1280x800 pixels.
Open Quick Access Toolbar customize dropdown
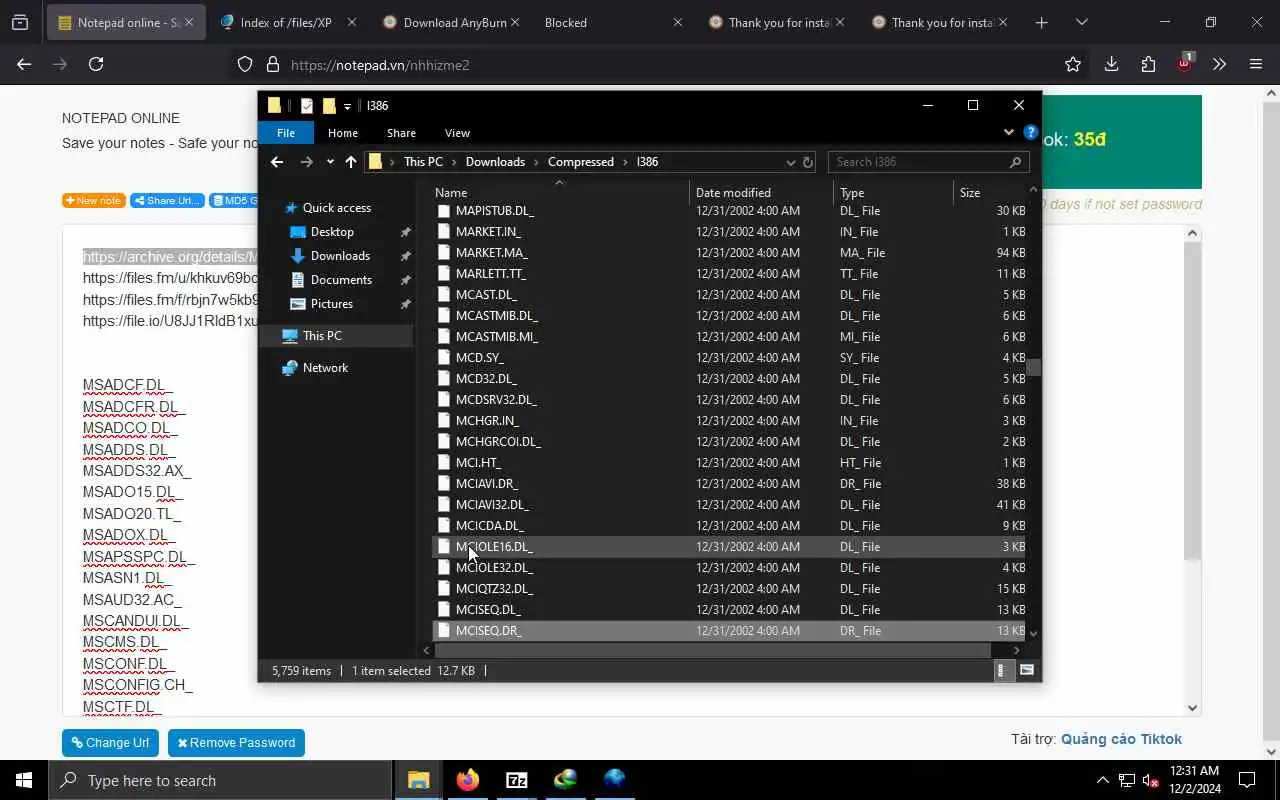(x=347, y=106)
